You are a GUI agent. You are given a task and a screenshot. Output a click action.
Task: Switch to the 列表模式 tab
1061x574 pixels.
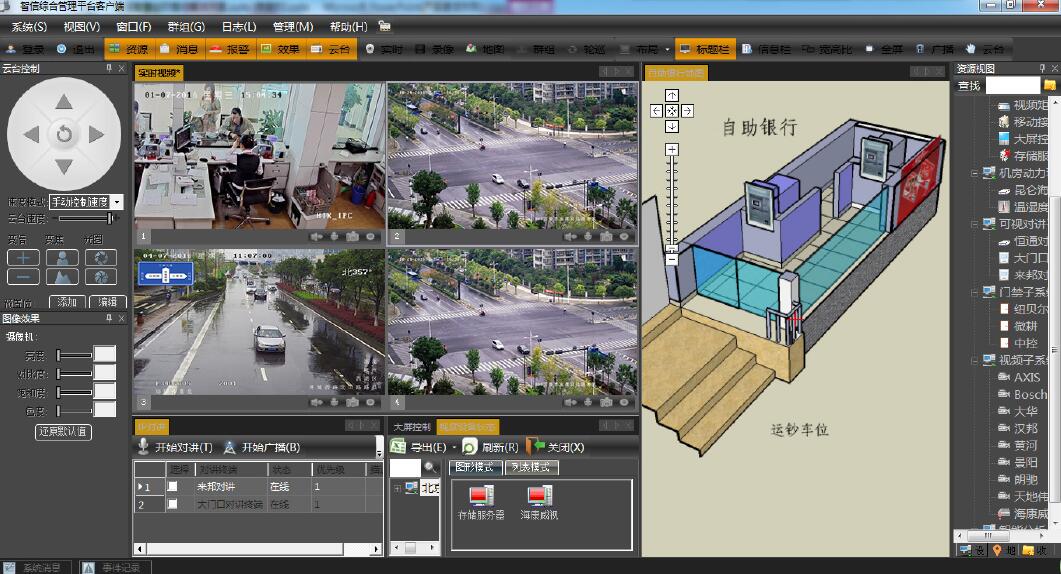(x=531, y=467)
